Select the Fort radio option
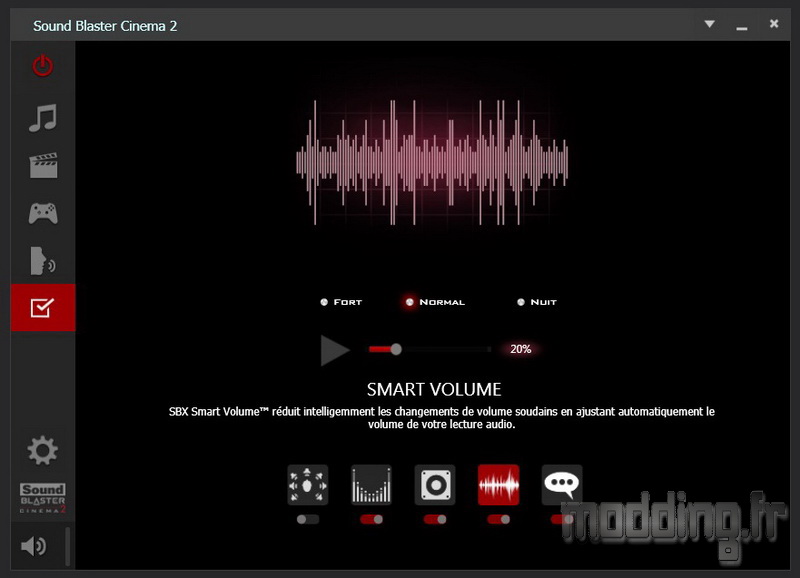This screenshot has height=578, width=800. point(341,302)
